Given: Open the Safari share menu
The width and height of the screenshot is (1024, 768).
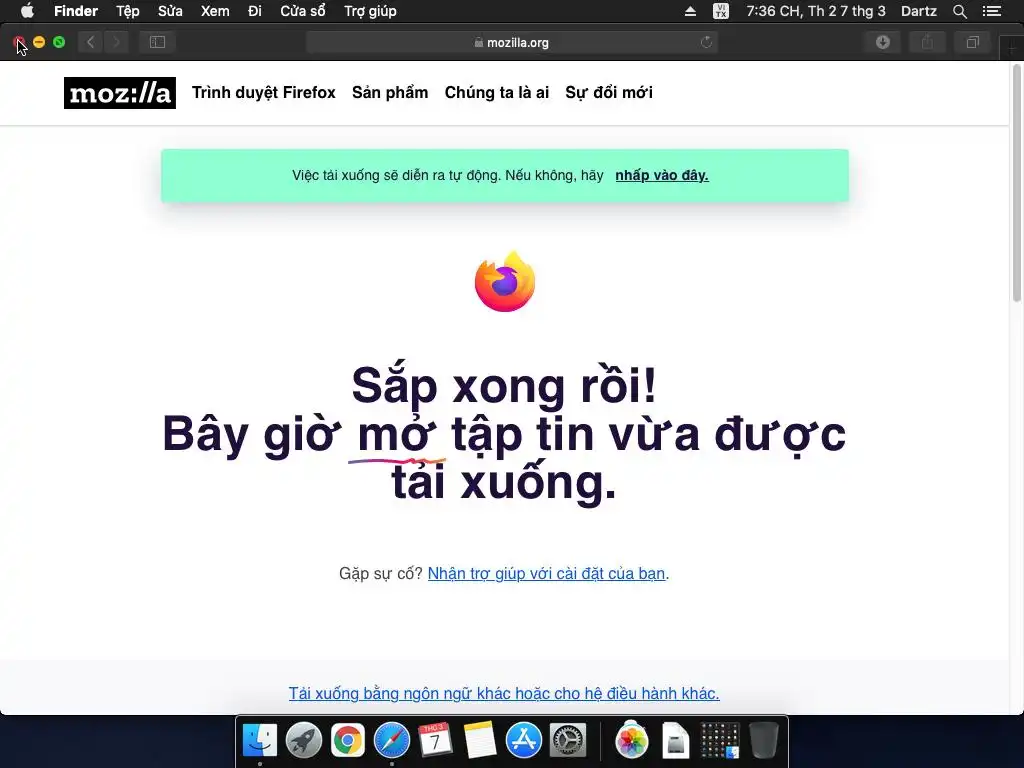Looking at the screenshot, I should [927, 42].
